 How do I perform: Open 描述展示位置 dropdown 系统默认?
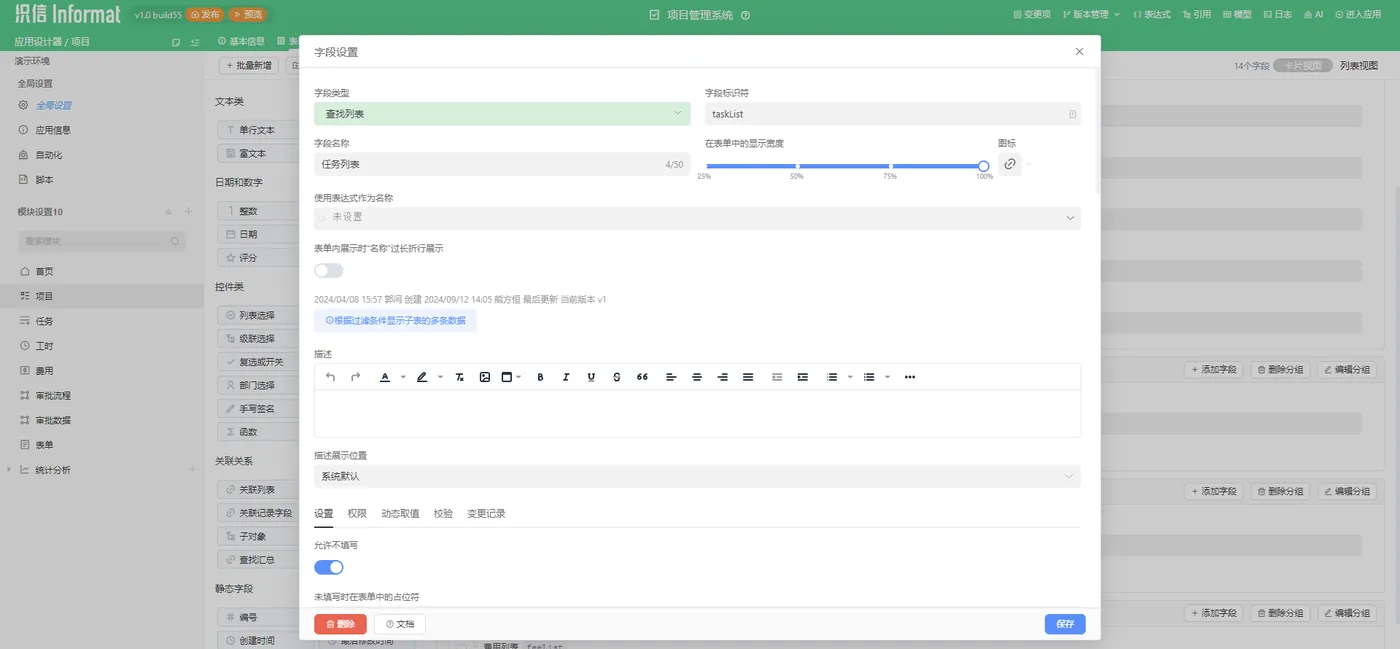[697, 476]
